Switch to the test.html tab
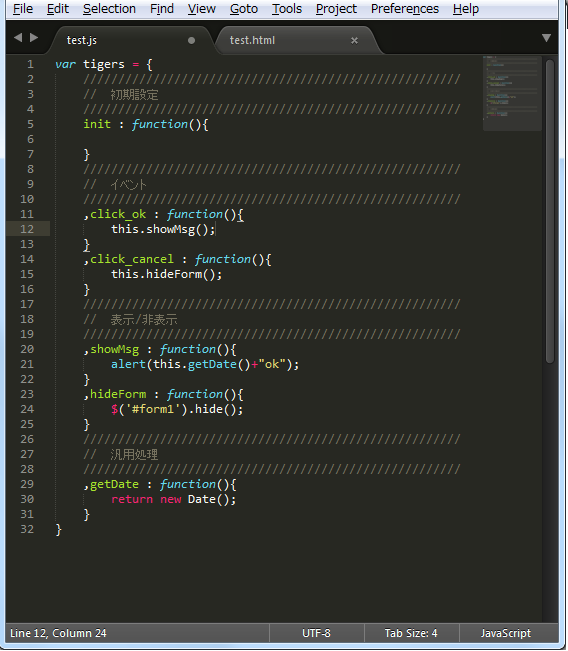Image resolution: width=568 pixels, height=651 pixels. [297, 40]
